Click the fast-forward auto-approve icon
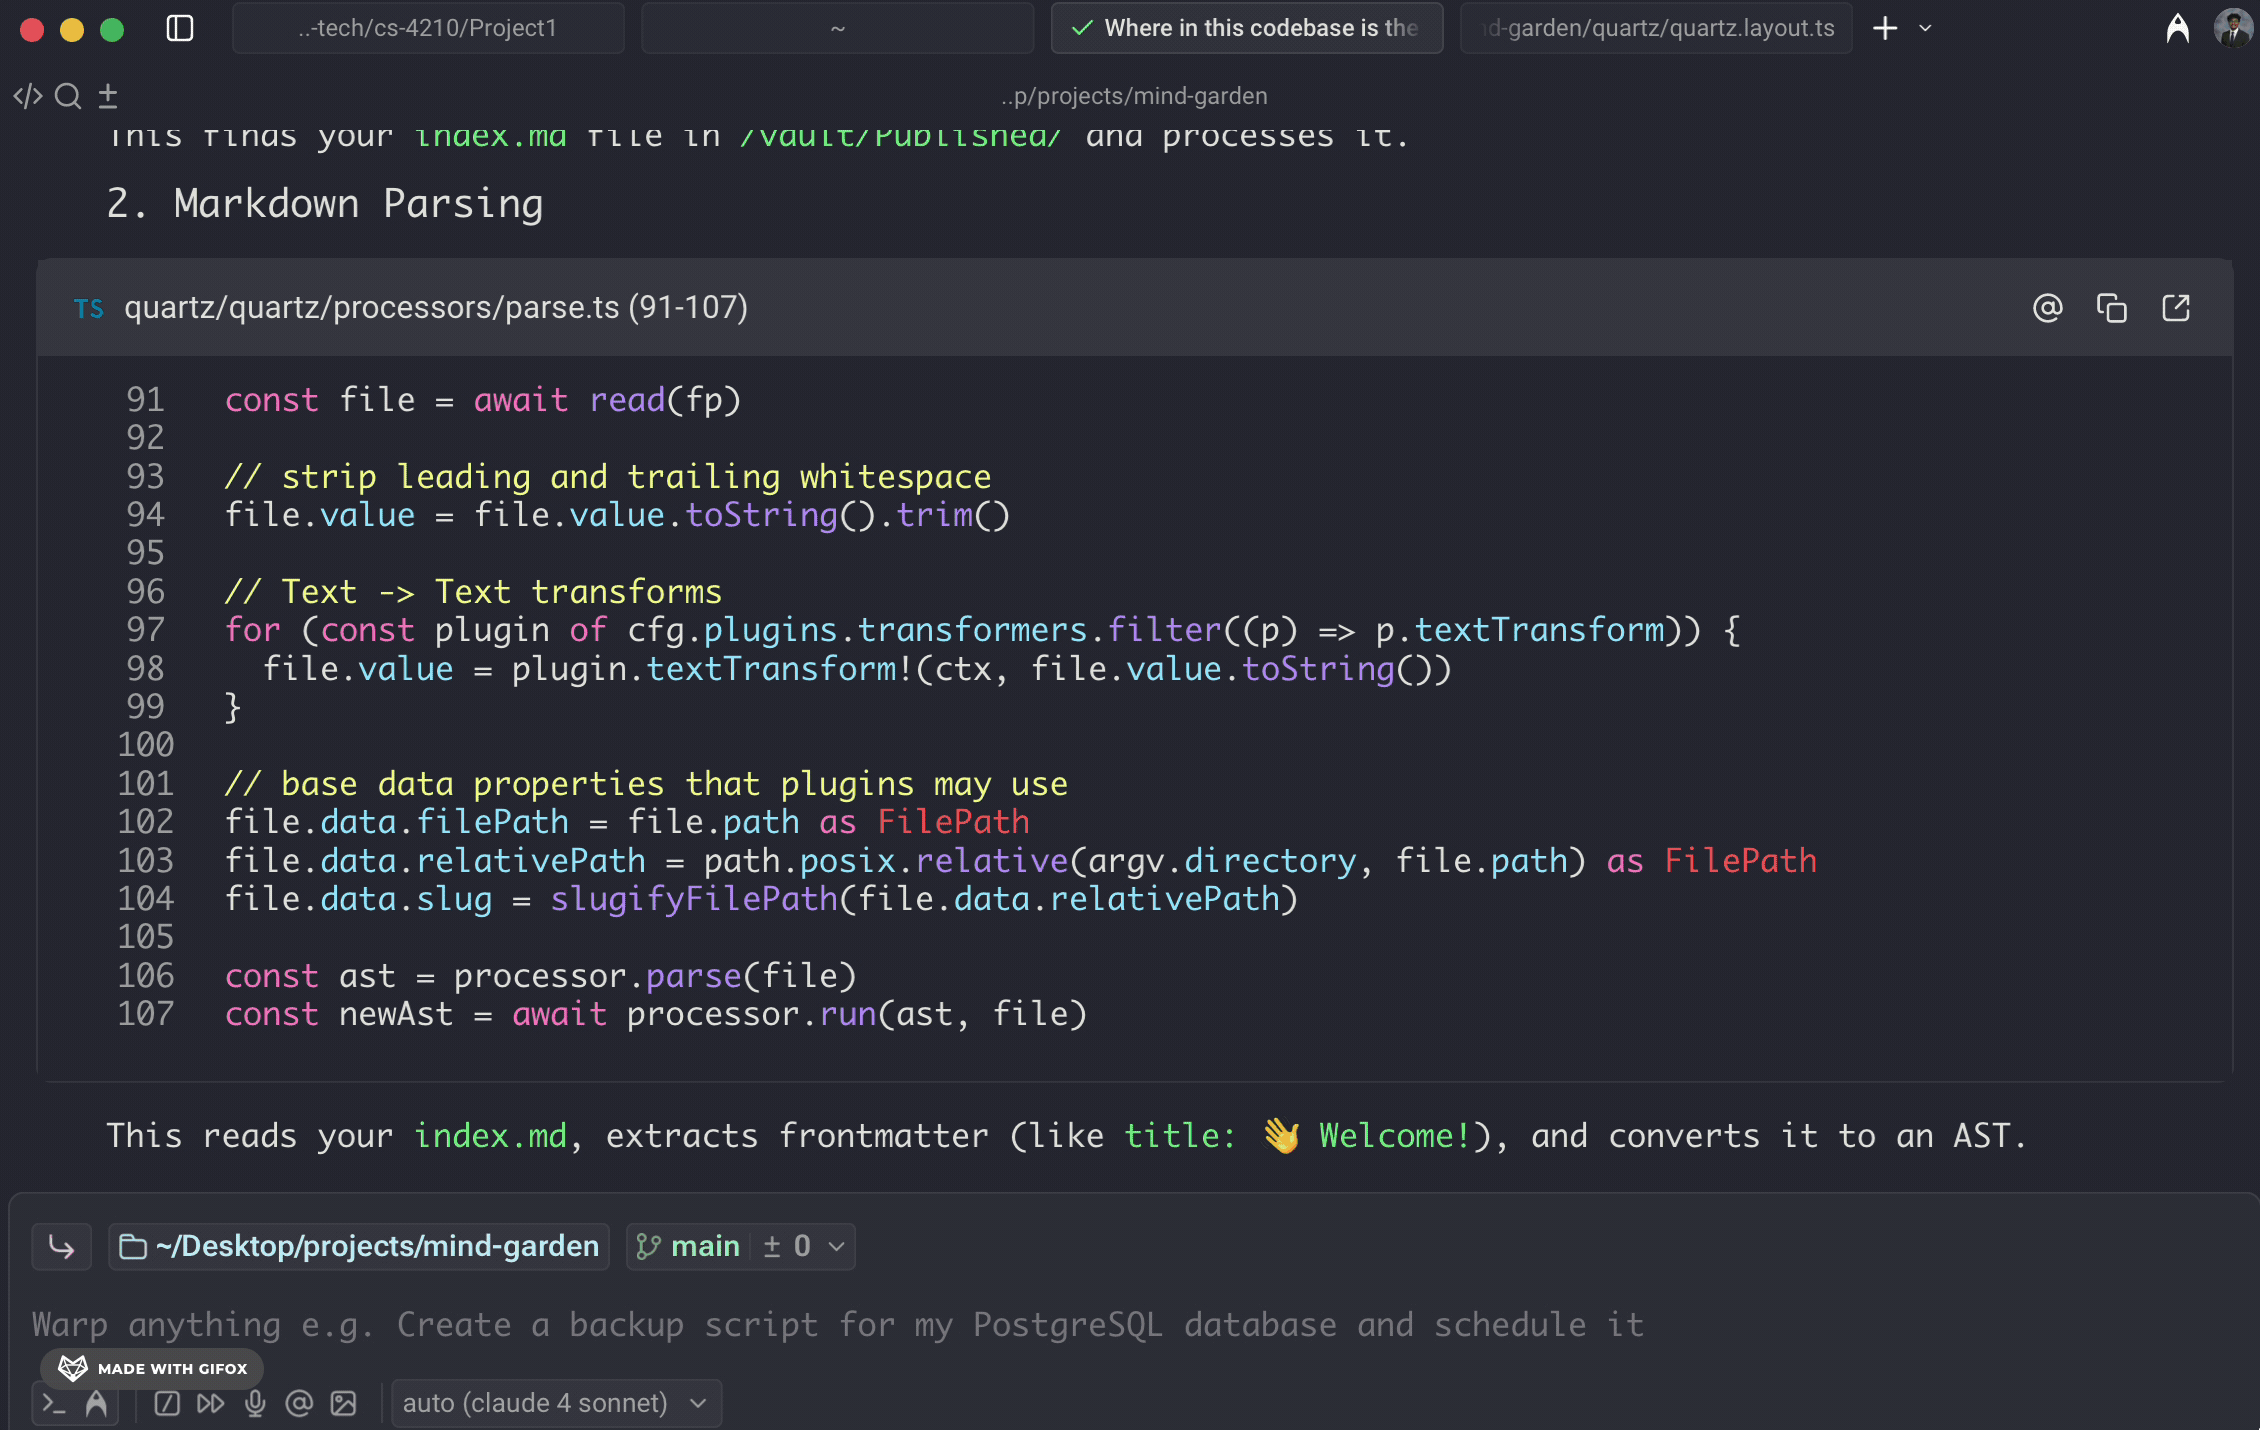 210,1404
